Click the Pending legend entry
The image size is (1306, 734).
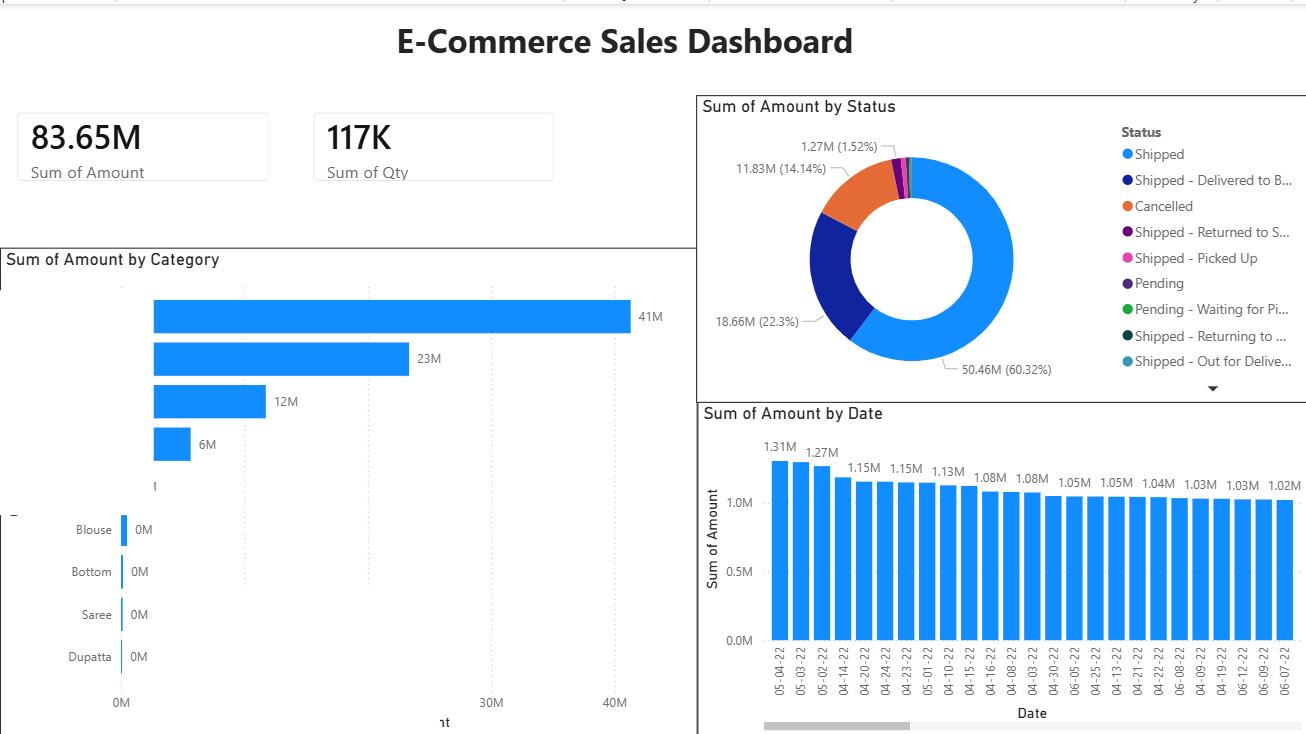tap(1152, 284)
